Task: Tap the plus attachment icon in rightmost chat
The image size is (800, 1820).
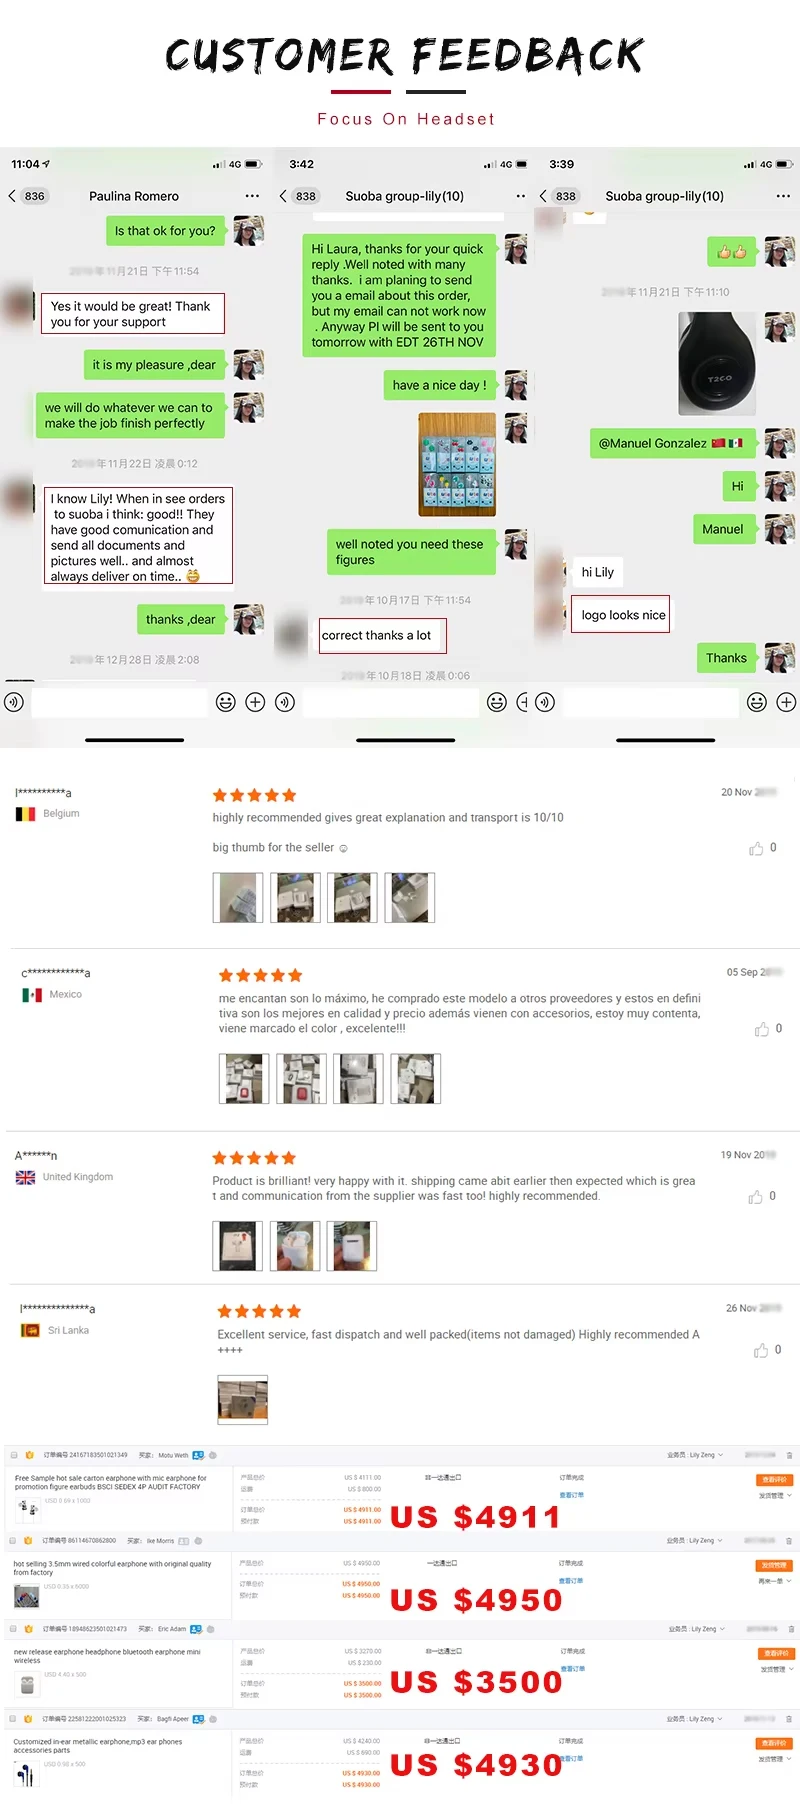Action: coord(787,702)
